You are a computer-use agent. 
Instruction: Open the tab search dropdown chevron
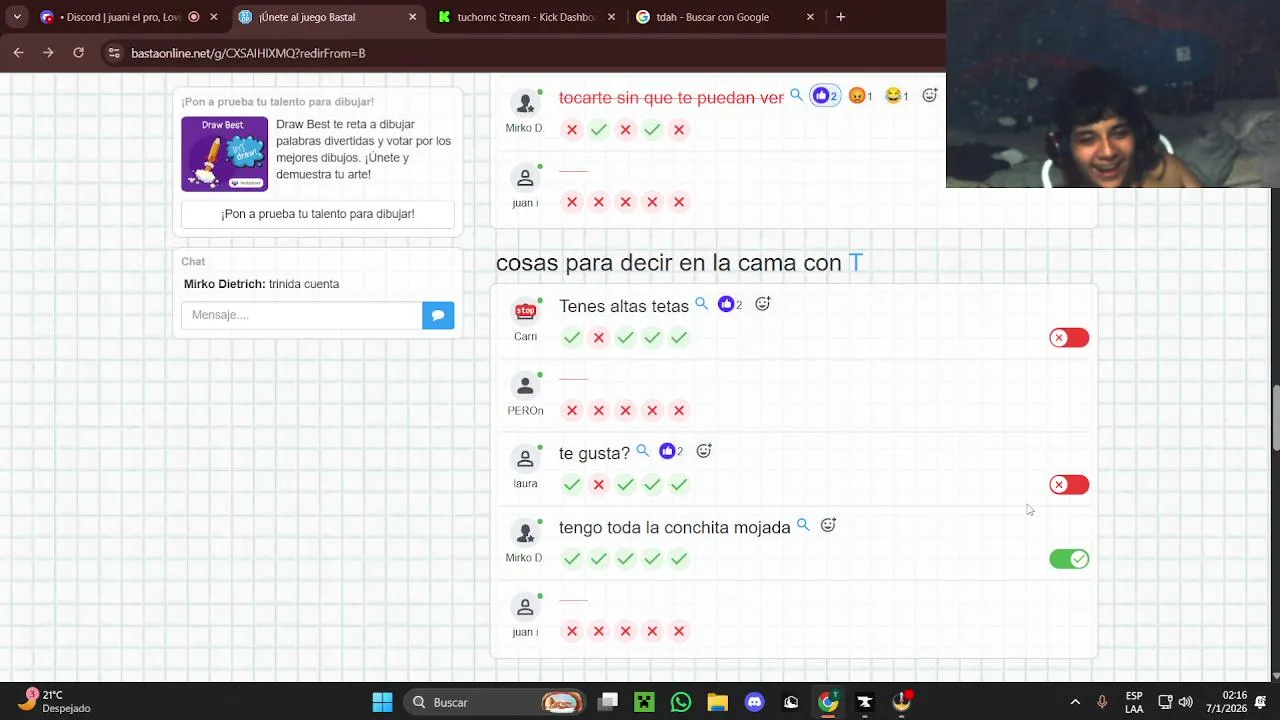(17, 17)
